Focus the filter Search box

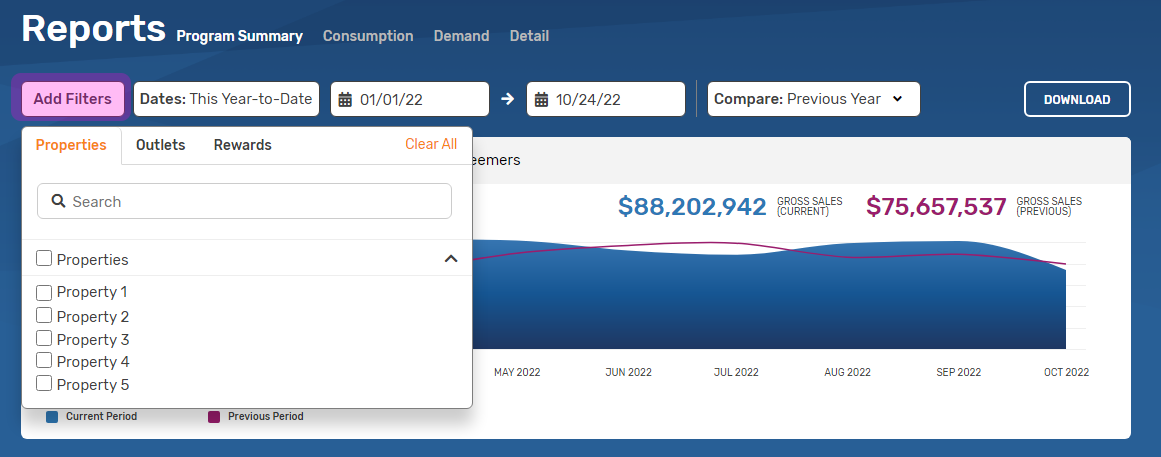coord(244,201)
